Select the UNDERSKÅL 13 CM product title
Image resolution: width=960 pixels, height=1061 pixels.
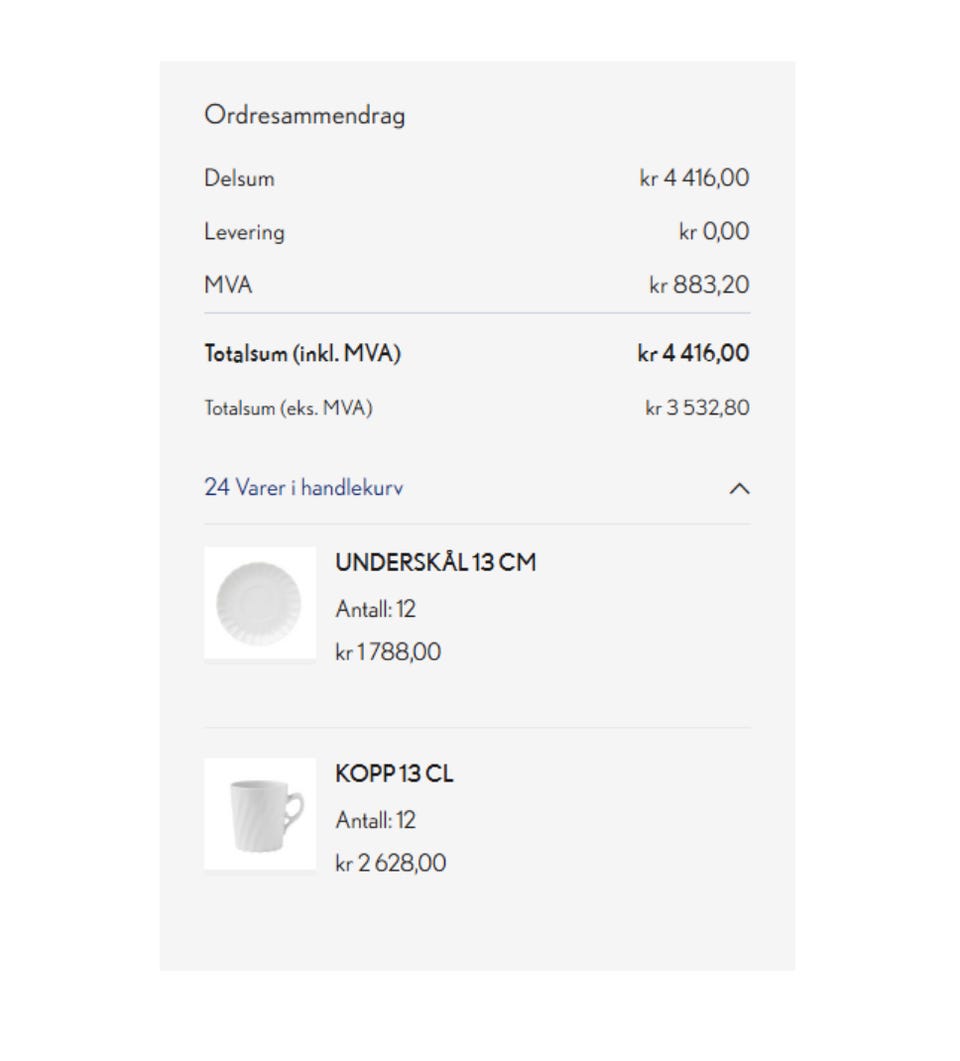(x=436, y=562)
